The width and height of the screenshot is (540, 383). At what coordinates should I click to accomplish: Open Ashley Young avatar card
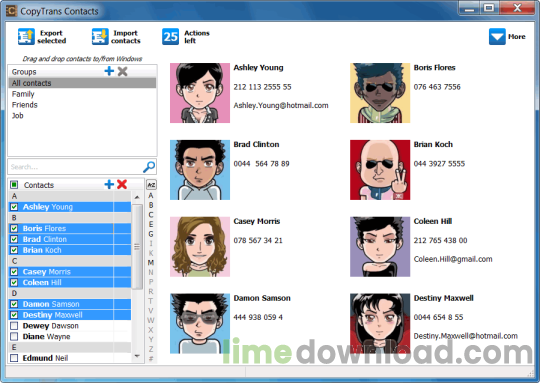click(200, 93)
